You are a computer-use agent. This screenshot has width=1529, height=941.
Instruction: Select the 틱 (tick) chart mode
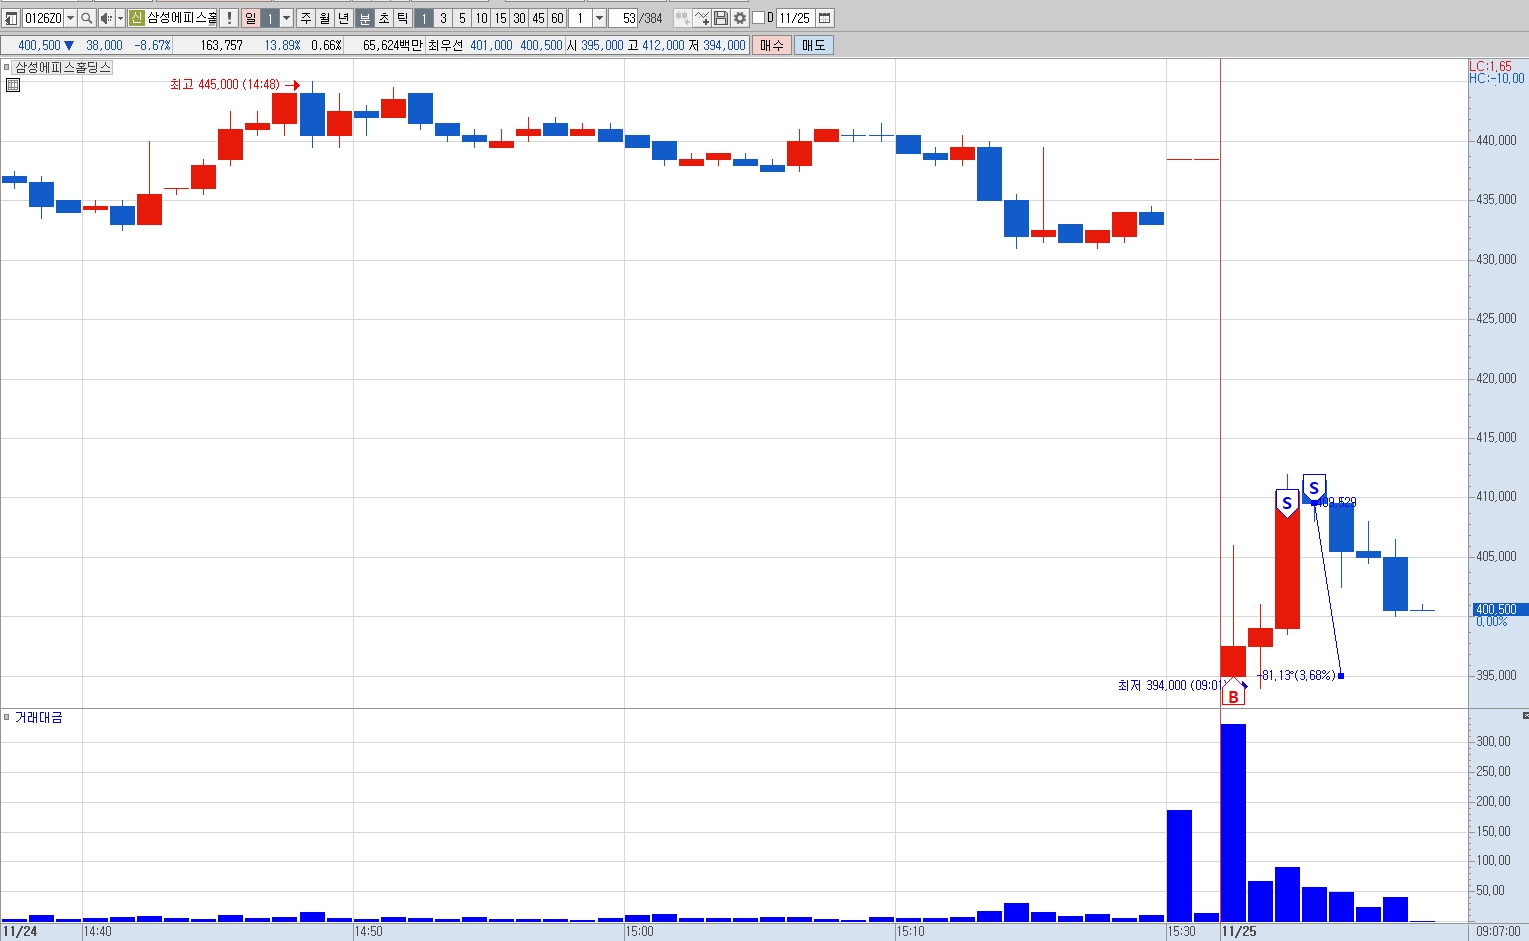(402, 18)
